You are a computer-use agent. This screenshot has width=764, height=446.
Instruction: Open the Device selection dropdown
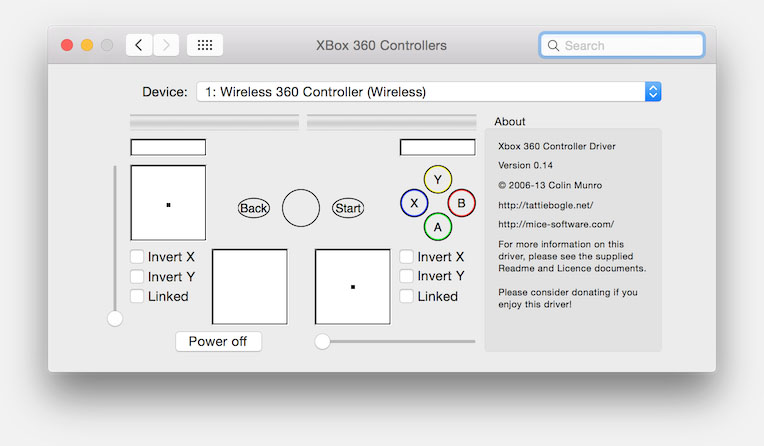429,92
